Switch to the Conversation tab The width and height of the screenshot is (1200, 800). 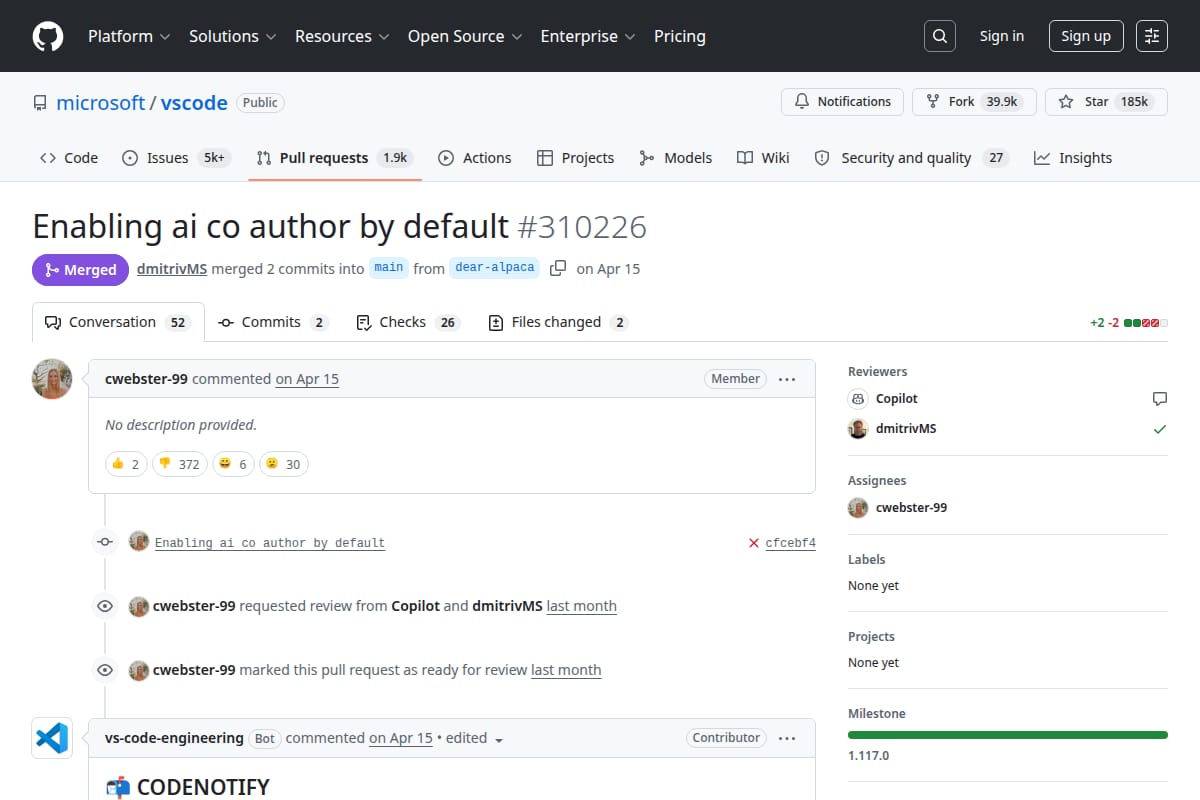click(118, 322)
